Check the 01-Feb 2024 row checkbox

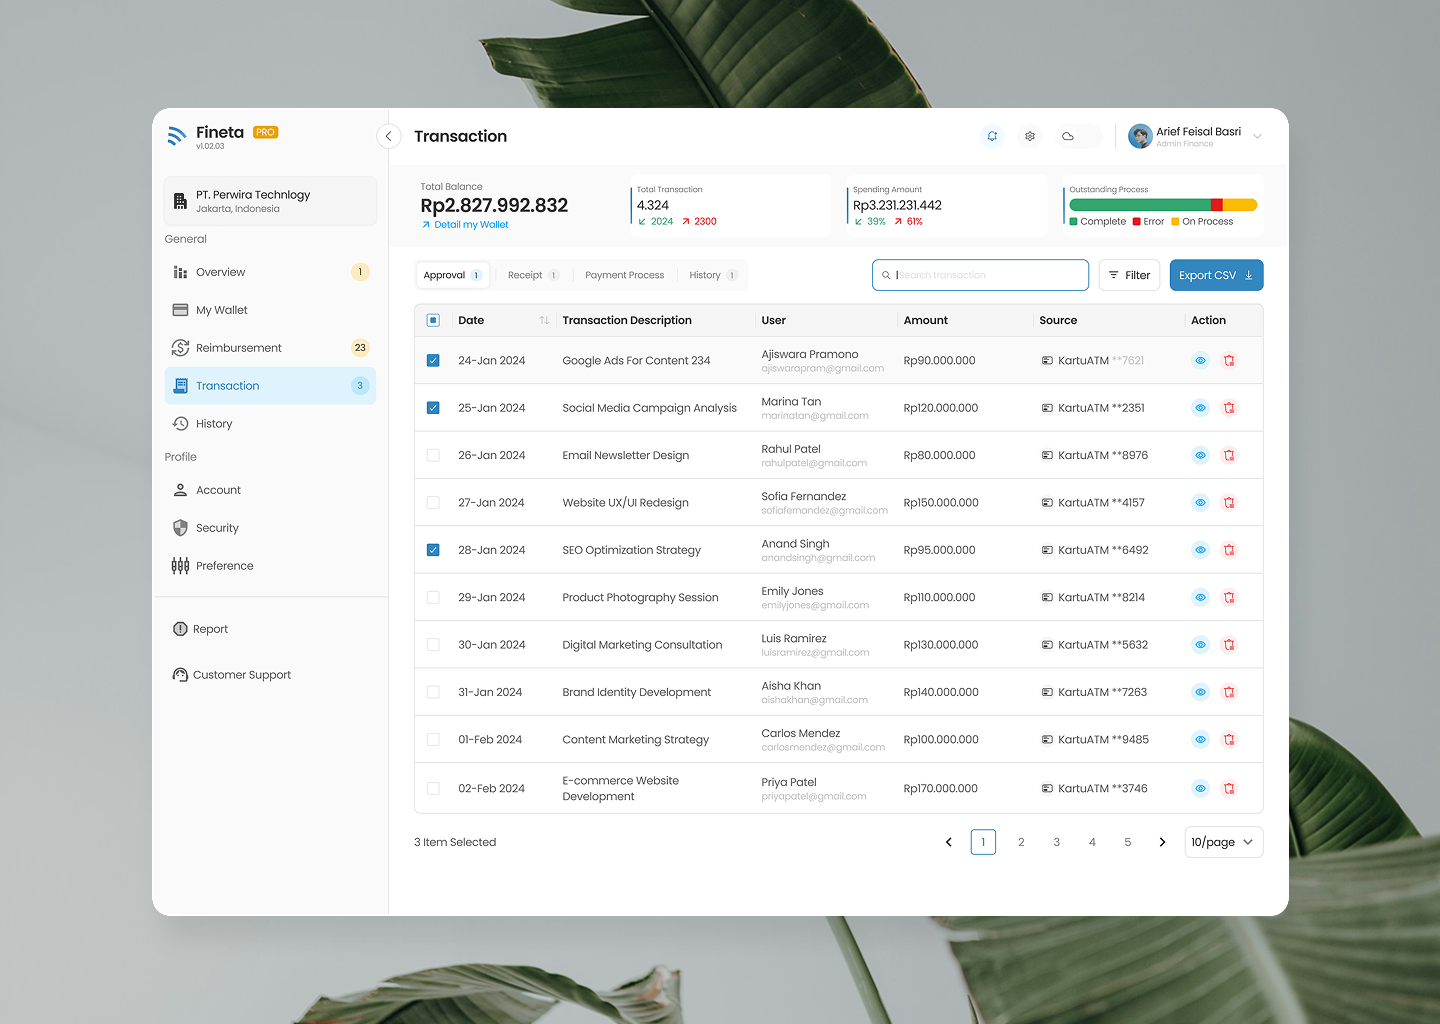tap(433, 740)
